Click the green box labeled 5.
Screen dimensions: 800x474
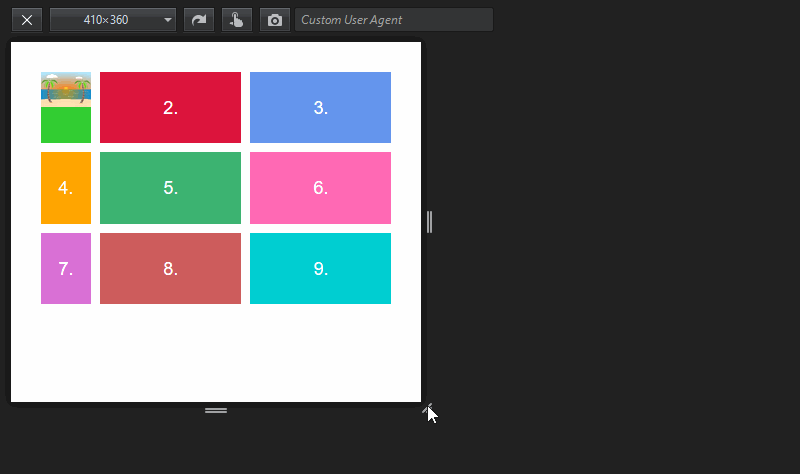170,188
